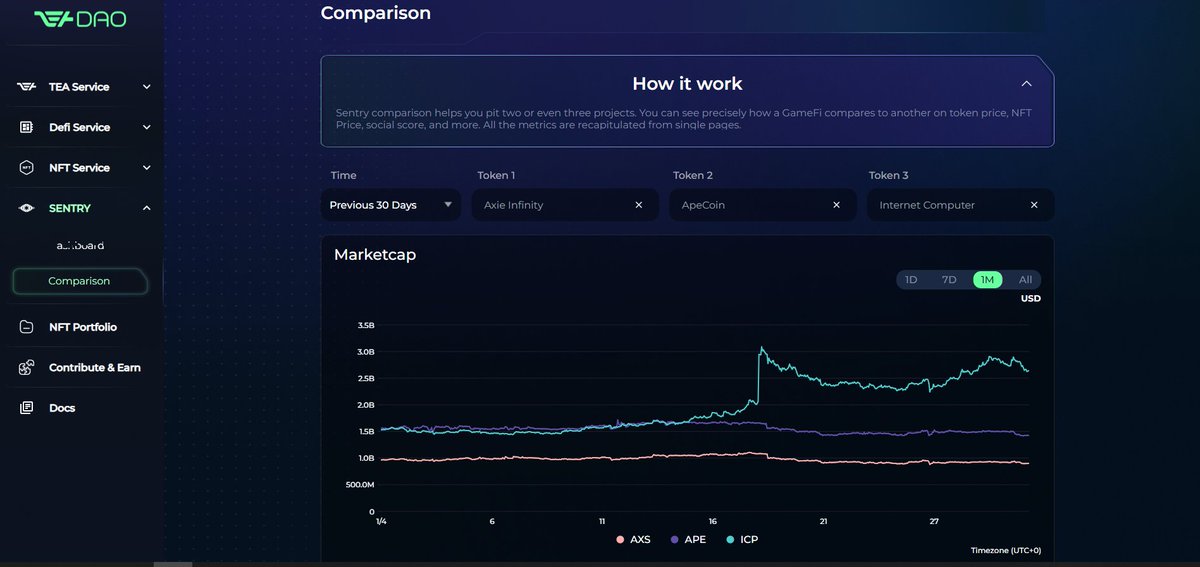The width and height of the screenshot is (1200, 567).
Task: Click the TEA Service sidebar icon
Action: (x=26, y=87)
